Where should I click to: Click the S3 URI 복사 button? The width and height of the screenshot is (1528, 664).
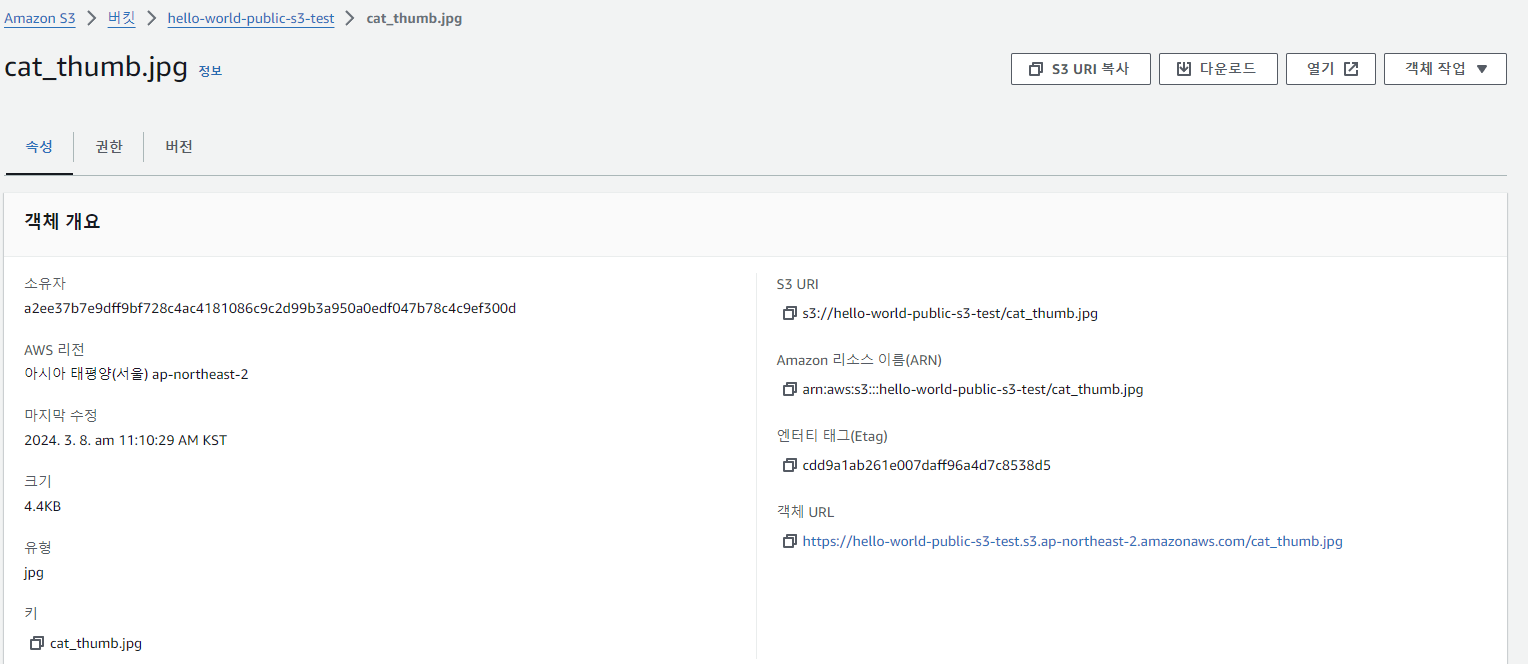(1081, 69)
